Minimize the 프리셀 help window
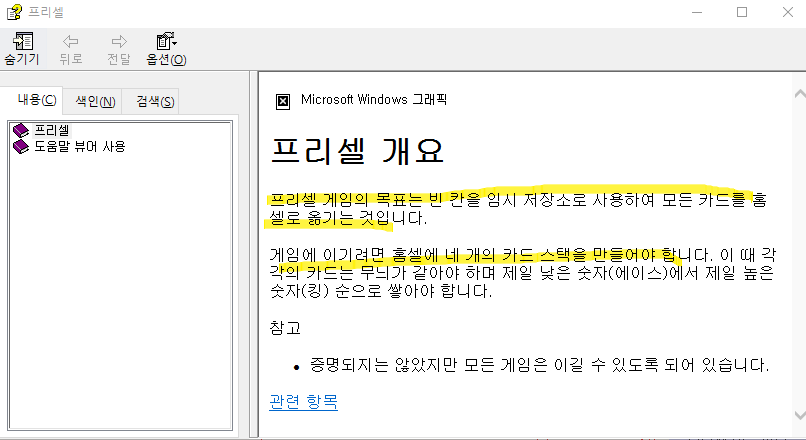This screenshot has height=440, width=806. click(697, 12)
